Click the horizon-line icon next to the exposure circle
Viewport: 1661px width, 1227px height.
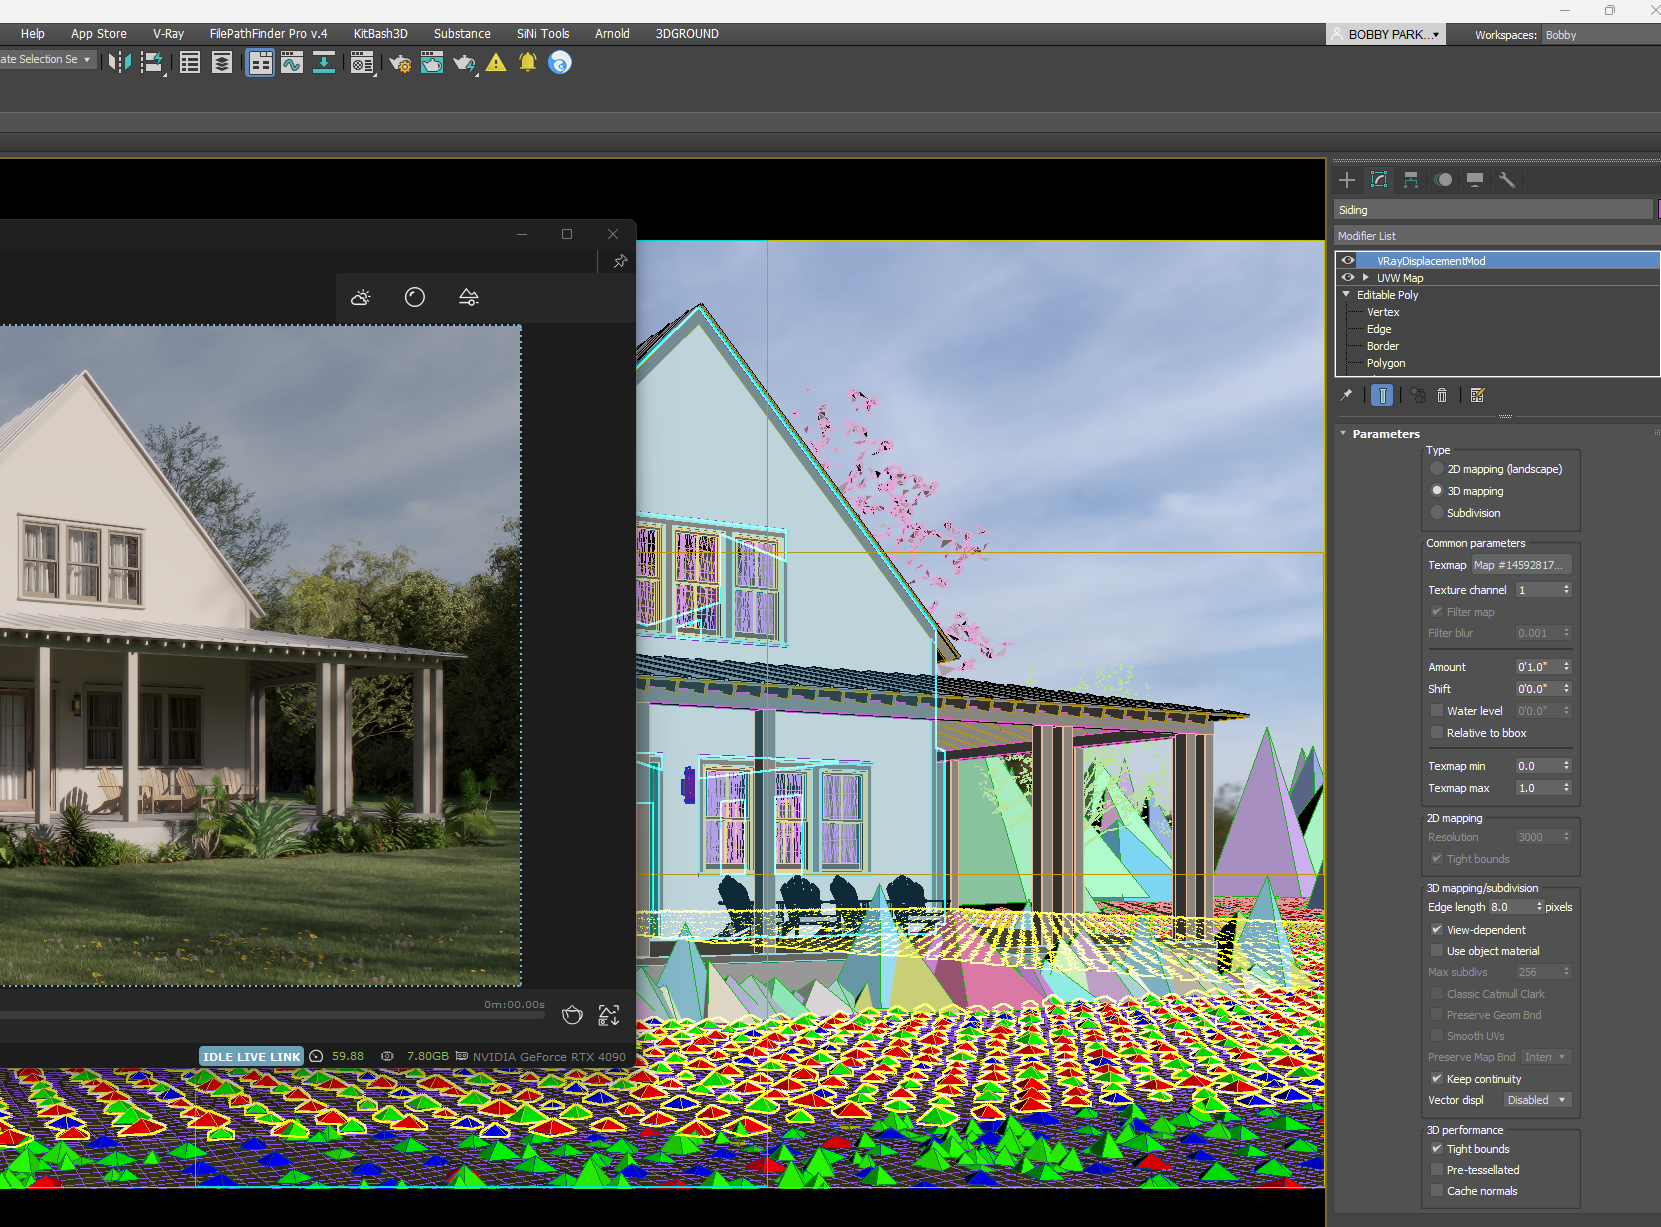click(x=469, y=297)
